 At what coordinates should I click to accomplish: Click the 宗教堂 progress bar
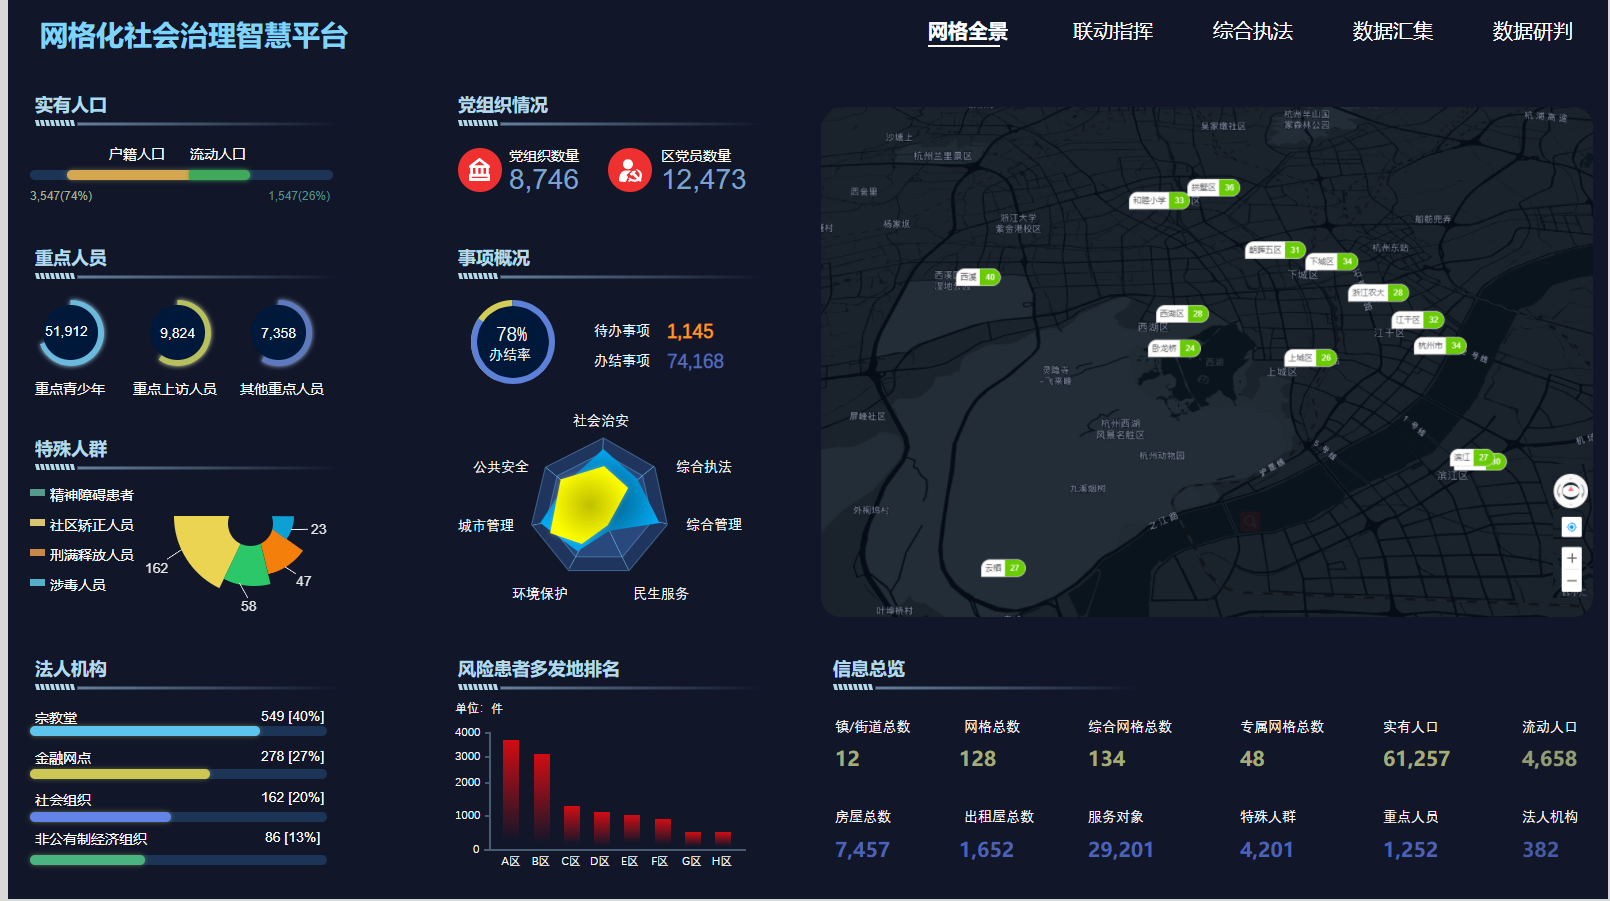point(179,731)
